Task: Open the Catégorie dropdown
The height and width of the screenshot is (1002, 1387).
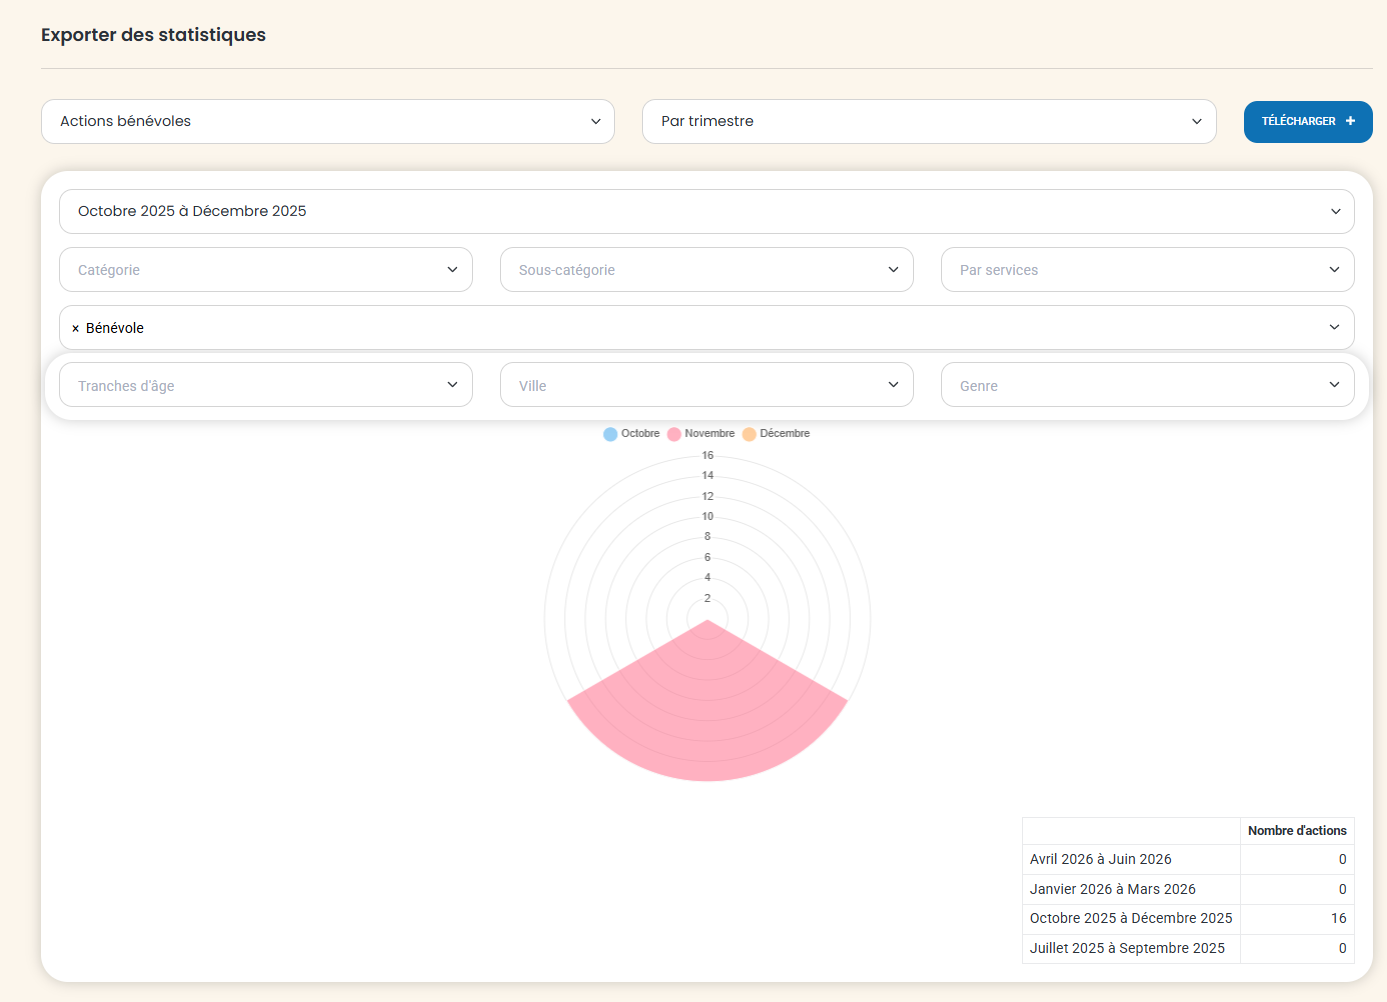Action: 265,270
